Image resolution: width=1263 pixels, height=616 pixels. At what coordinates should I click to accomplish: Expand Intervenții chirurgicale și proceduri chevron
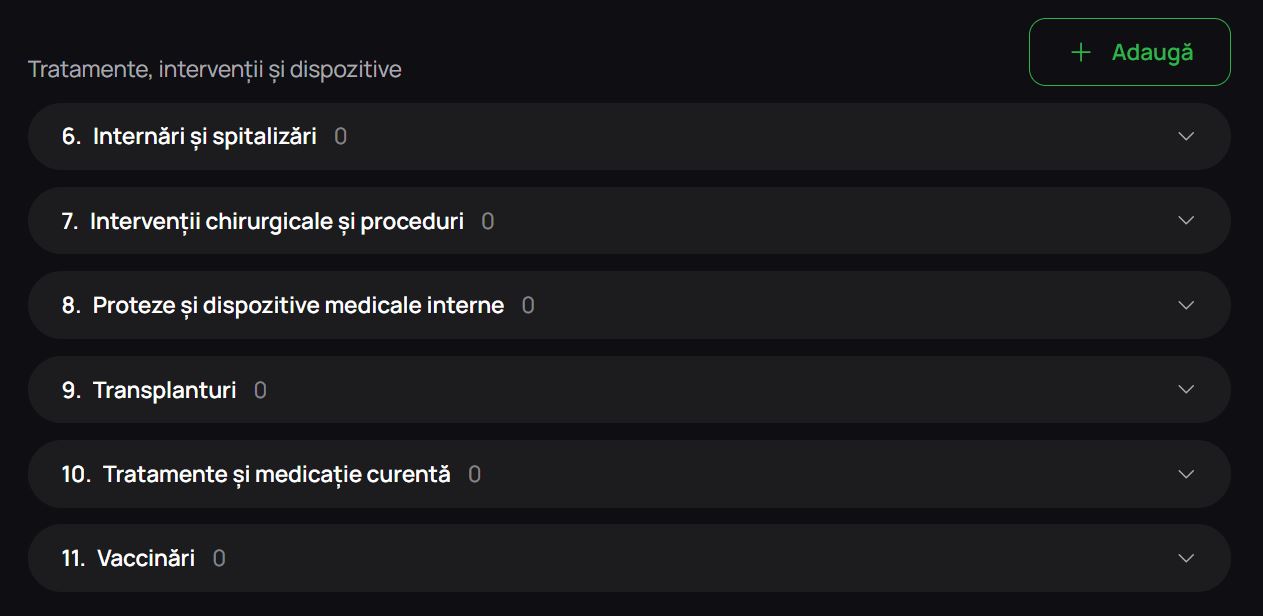tap(1186, 220)
